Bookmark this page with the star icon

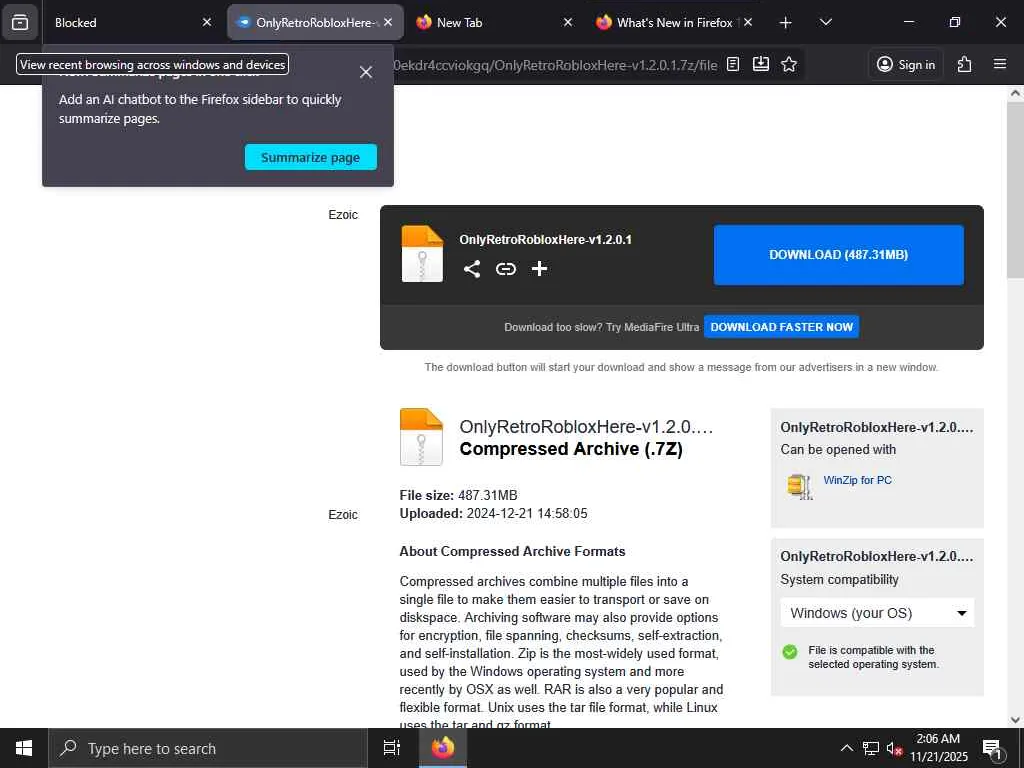coord(789,64)
